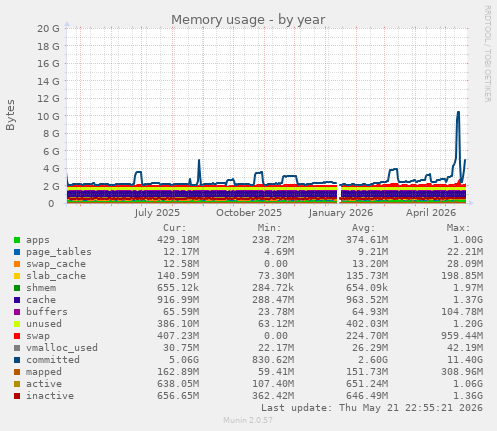
Task: Click the red swap legend swatch
Action: click(x=17, y=336)
